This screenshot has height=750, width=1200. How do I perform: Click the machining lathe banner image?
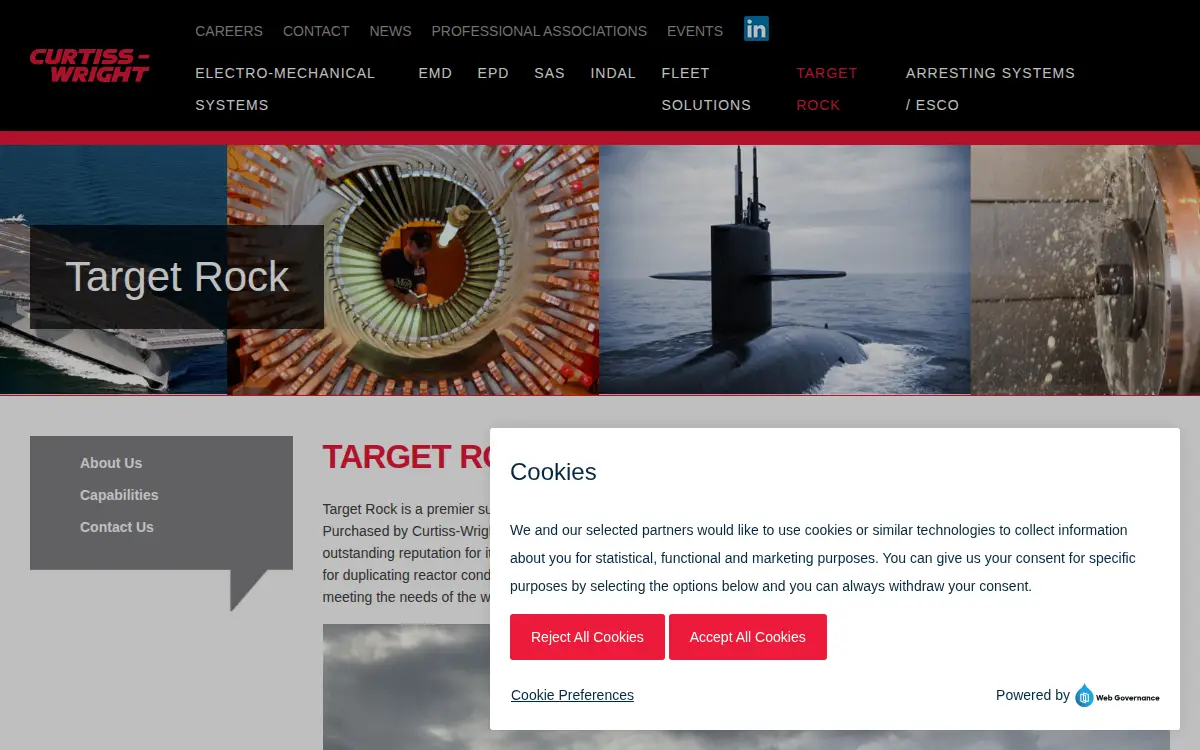click(x=1085, y=270)
